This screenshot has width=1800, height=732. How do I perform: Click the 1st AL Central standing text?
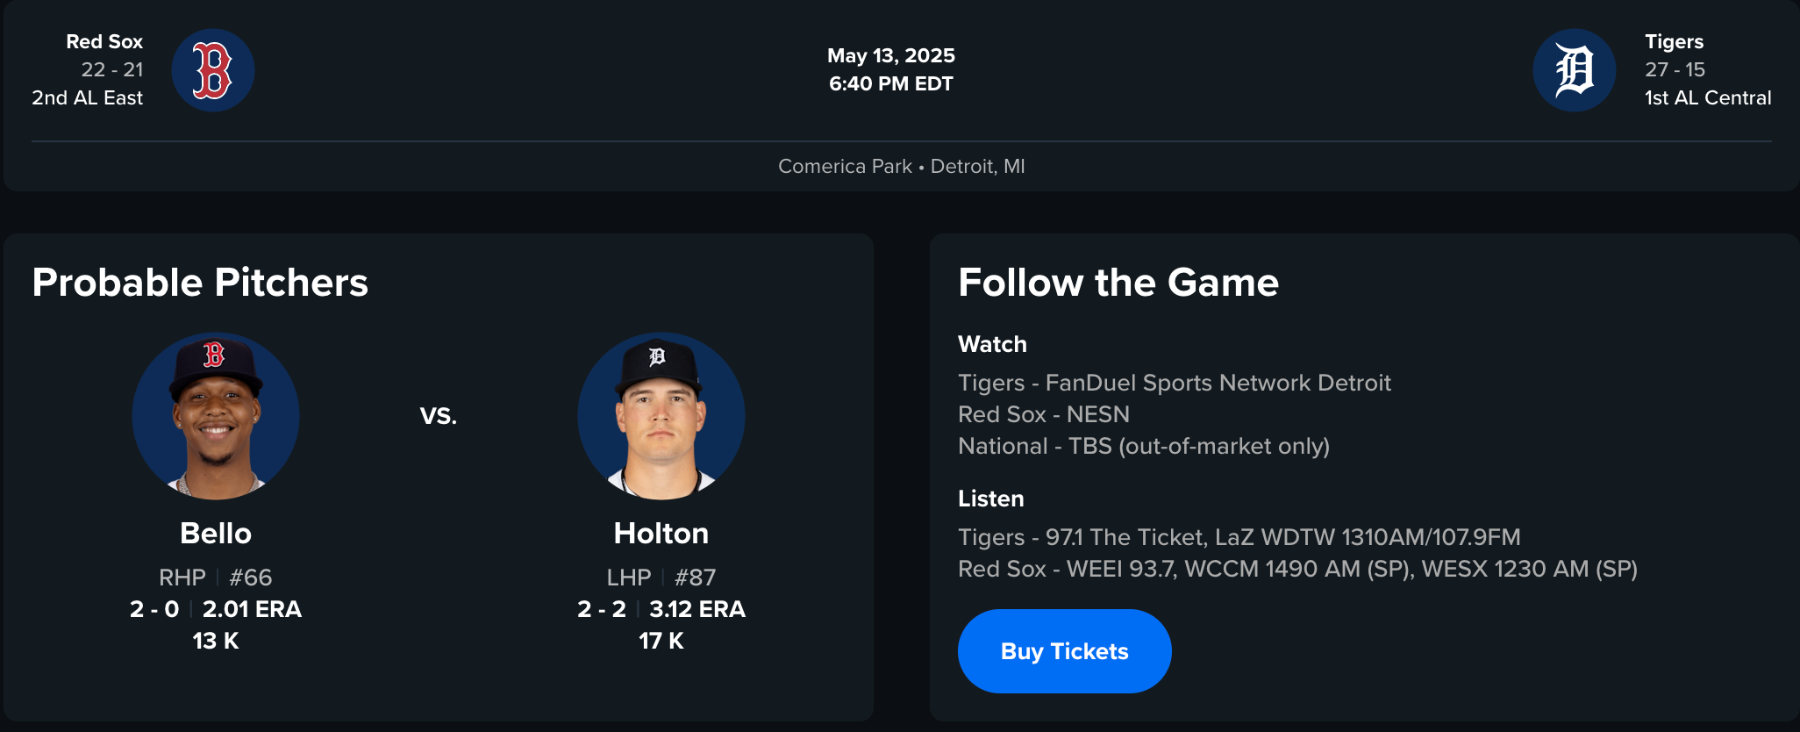tap(1707, 98)
